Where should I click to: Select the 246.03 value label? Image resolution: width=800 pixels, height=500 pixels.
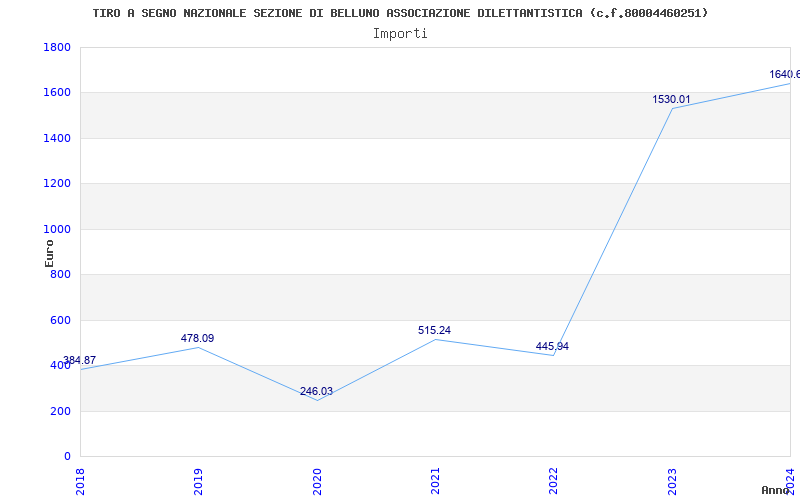[x=316, y=391]
